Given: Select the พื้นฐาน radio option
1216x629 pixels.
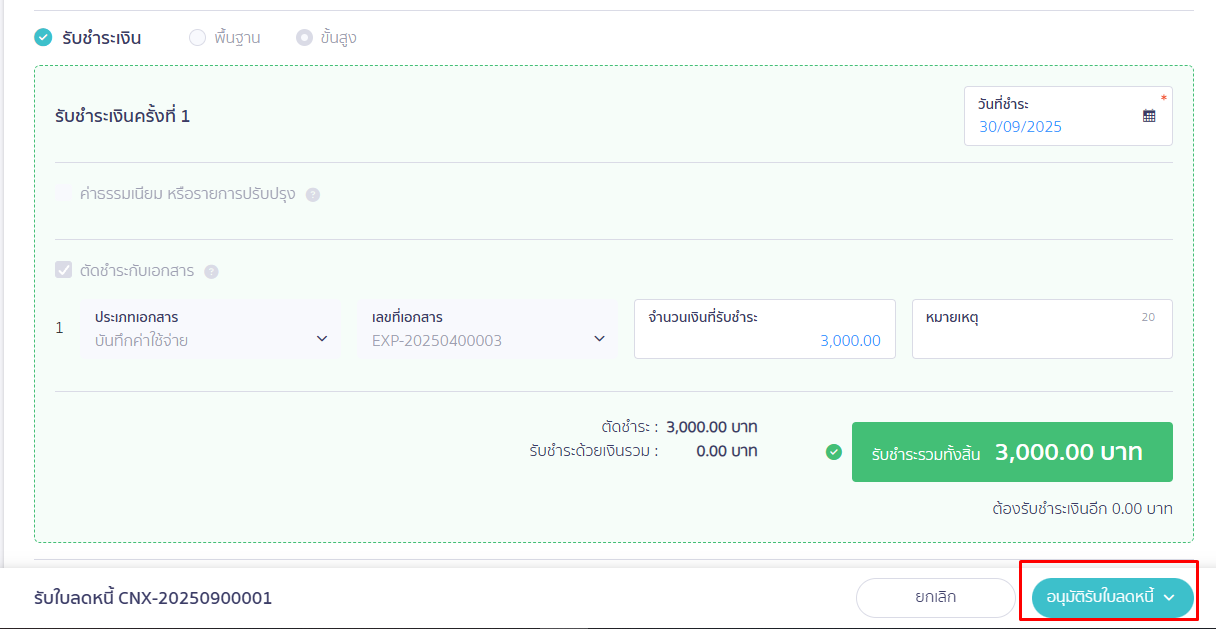Looking at the screenshot, I should [197, 38].
